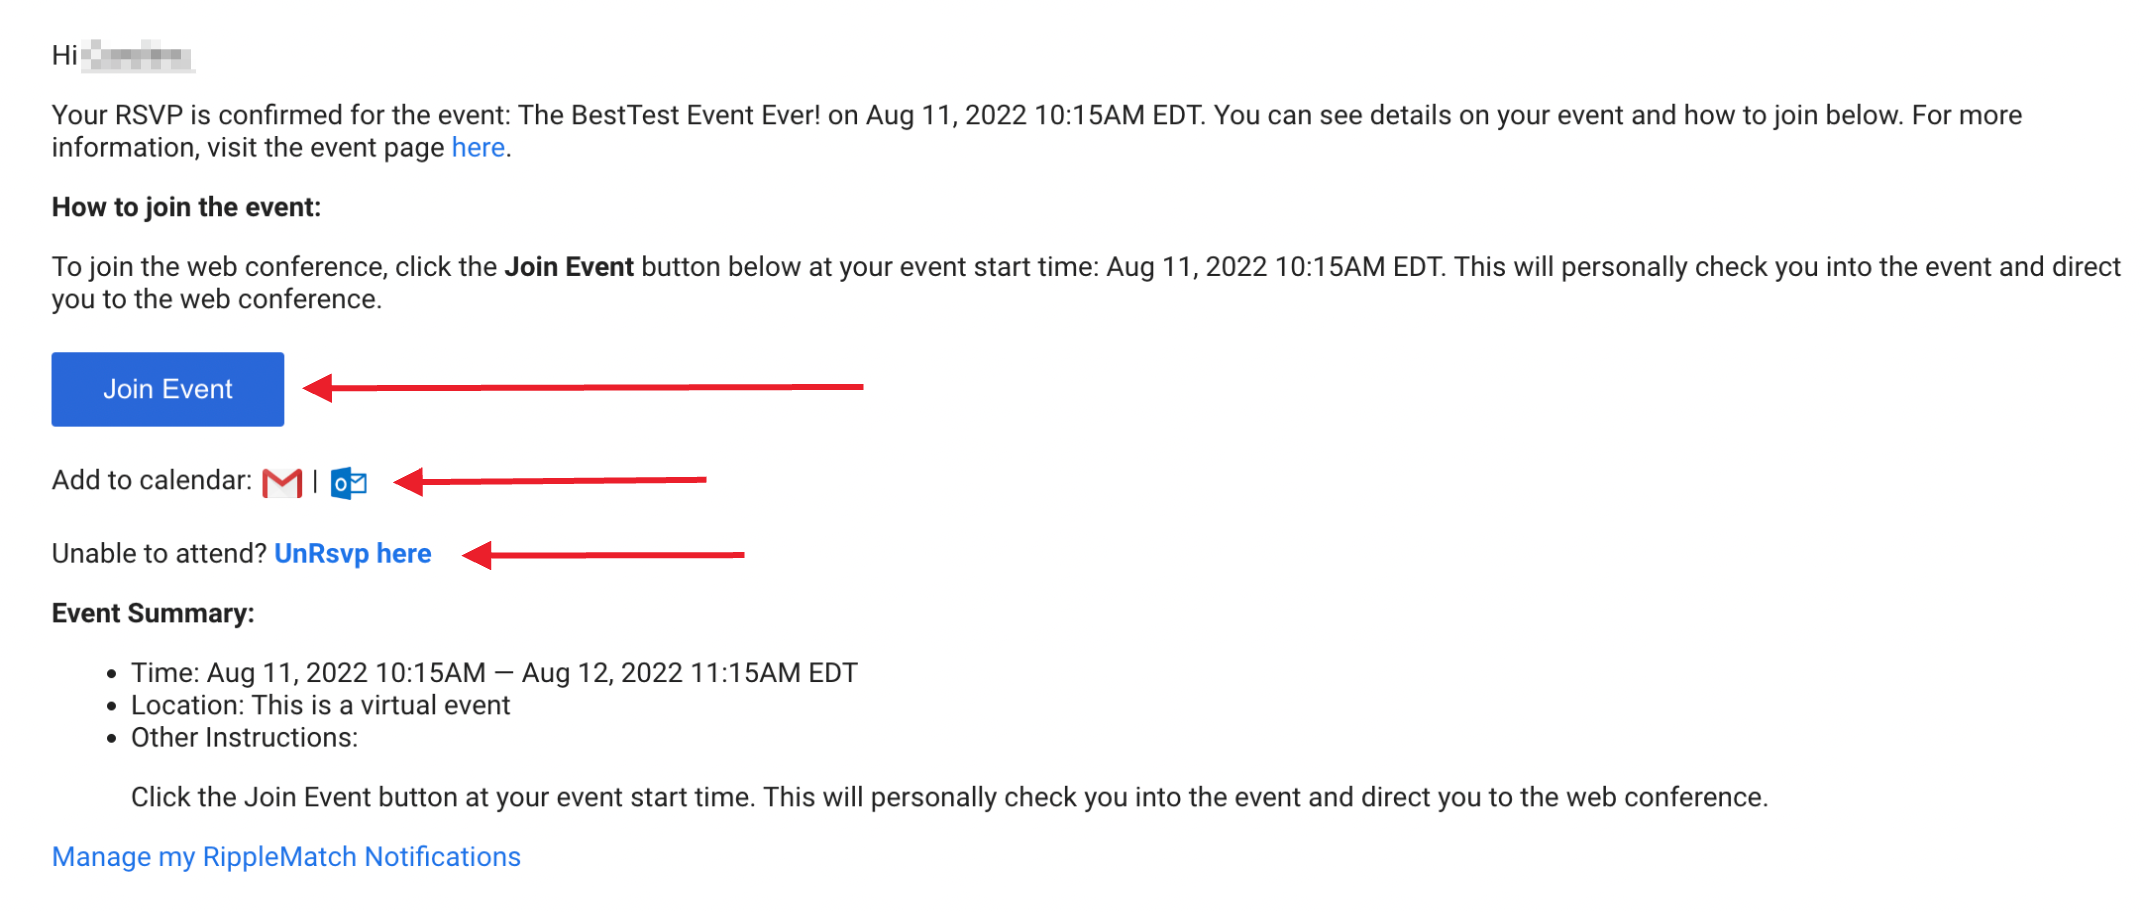Click the "Unable to attend?" text
The width and height of the screenshot is (2144, 912).
[x=159, y=554]
